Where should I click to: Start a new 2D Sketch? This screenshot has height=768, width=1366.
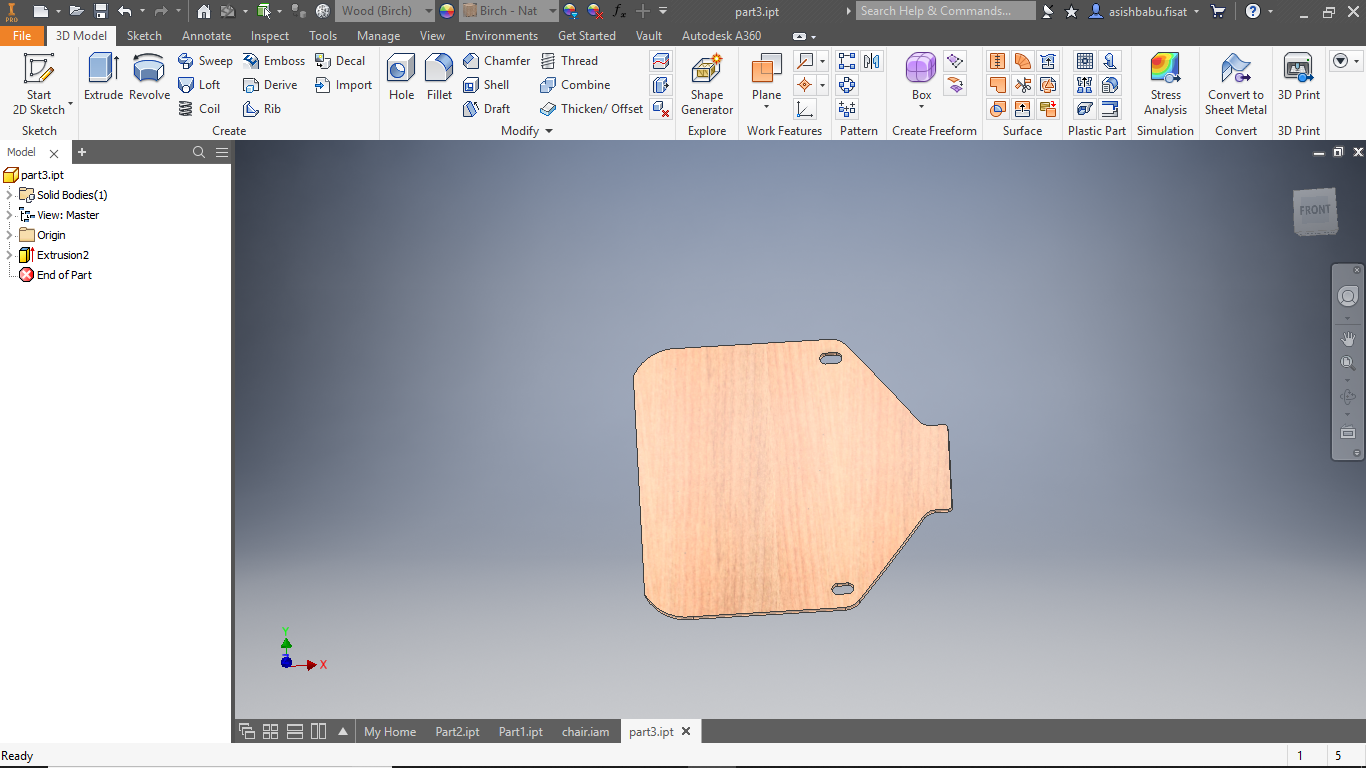click(x=39, y=84)
